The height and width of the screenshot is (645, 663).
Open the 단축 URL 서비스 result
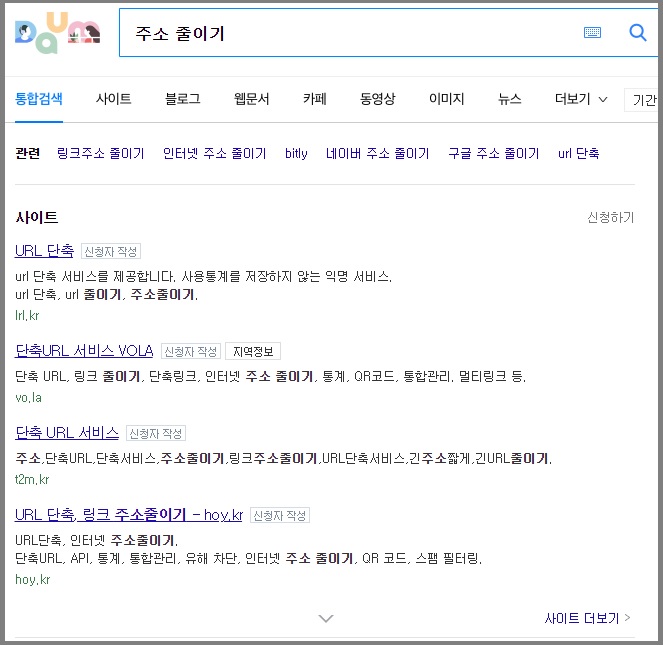coord(67,433)
